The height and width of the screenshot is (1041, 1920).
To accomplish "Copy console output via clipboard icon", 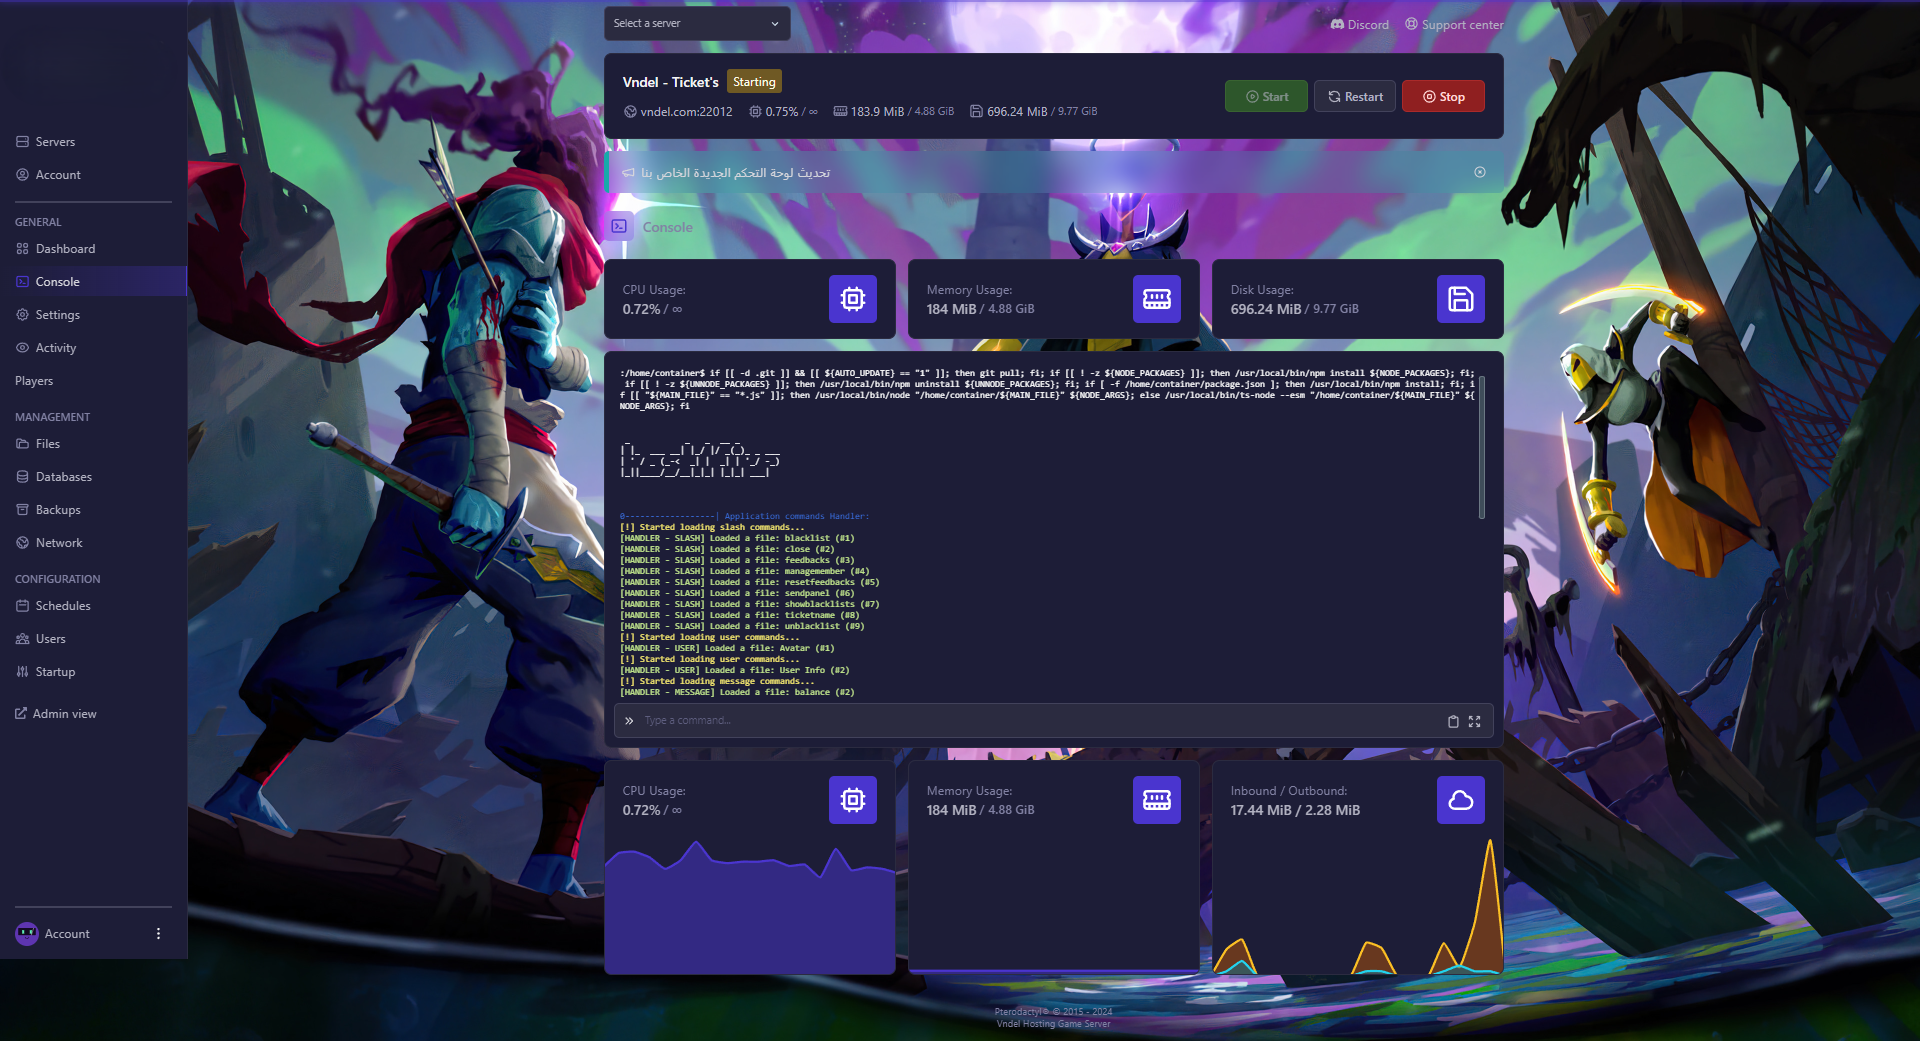I will tap(1453, 721).
